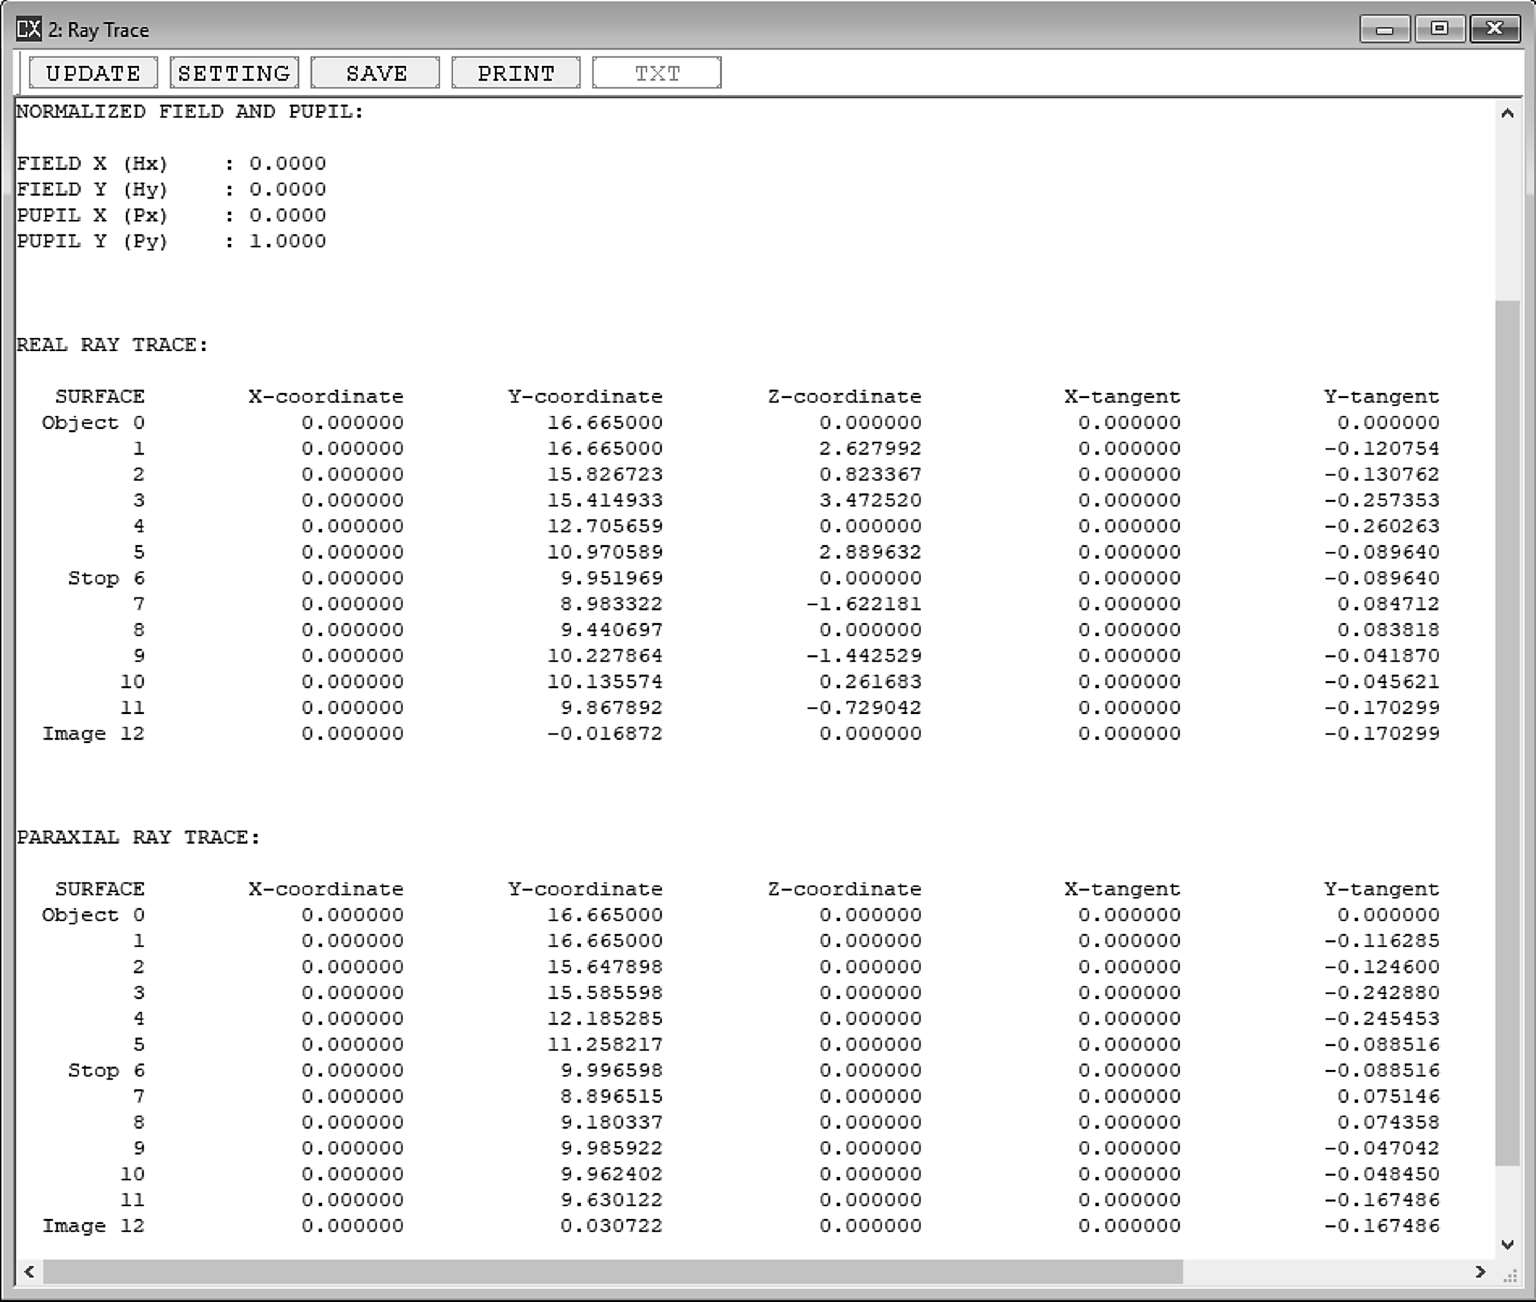Click the window icon in the title bar

tap(29, 29)
